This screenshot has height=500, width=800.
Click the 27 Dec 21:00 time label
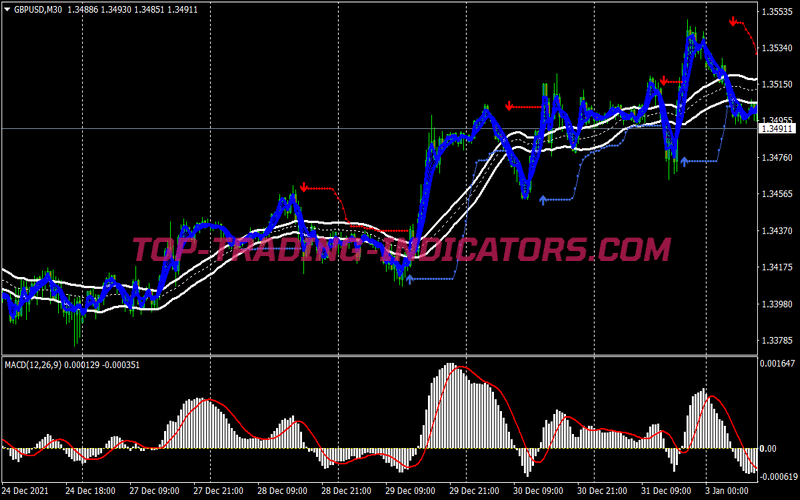pyautogui.click(x=217, y=491)
